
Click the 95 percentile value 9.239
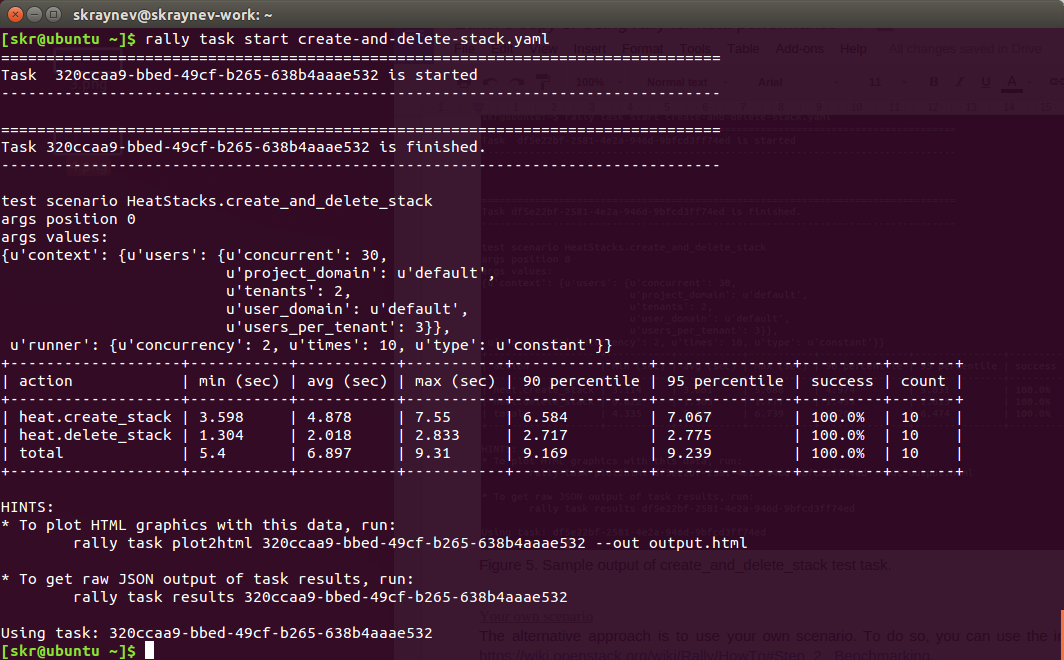pos(689,453)
